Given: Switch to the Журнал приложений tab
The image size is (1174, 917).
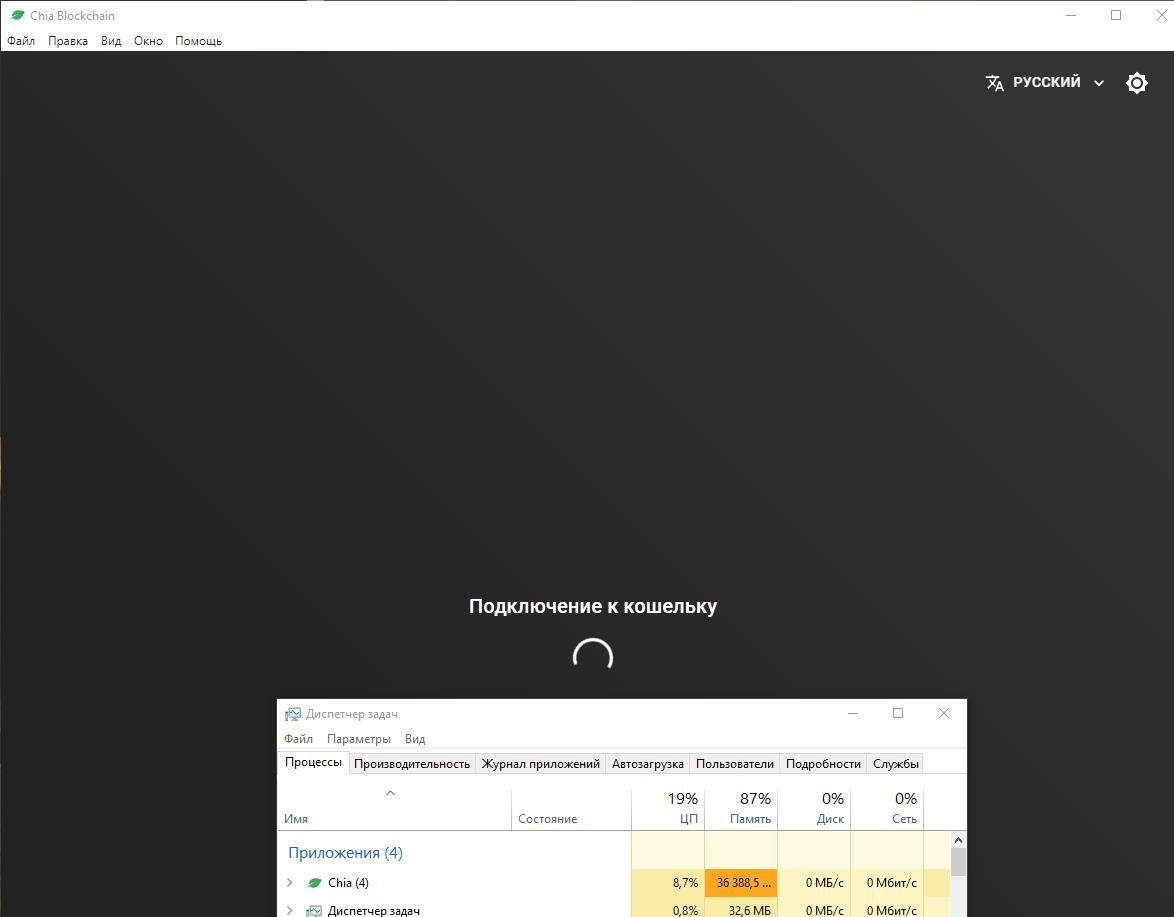Looking at the screenshot, I should click(x=541, y=764).
